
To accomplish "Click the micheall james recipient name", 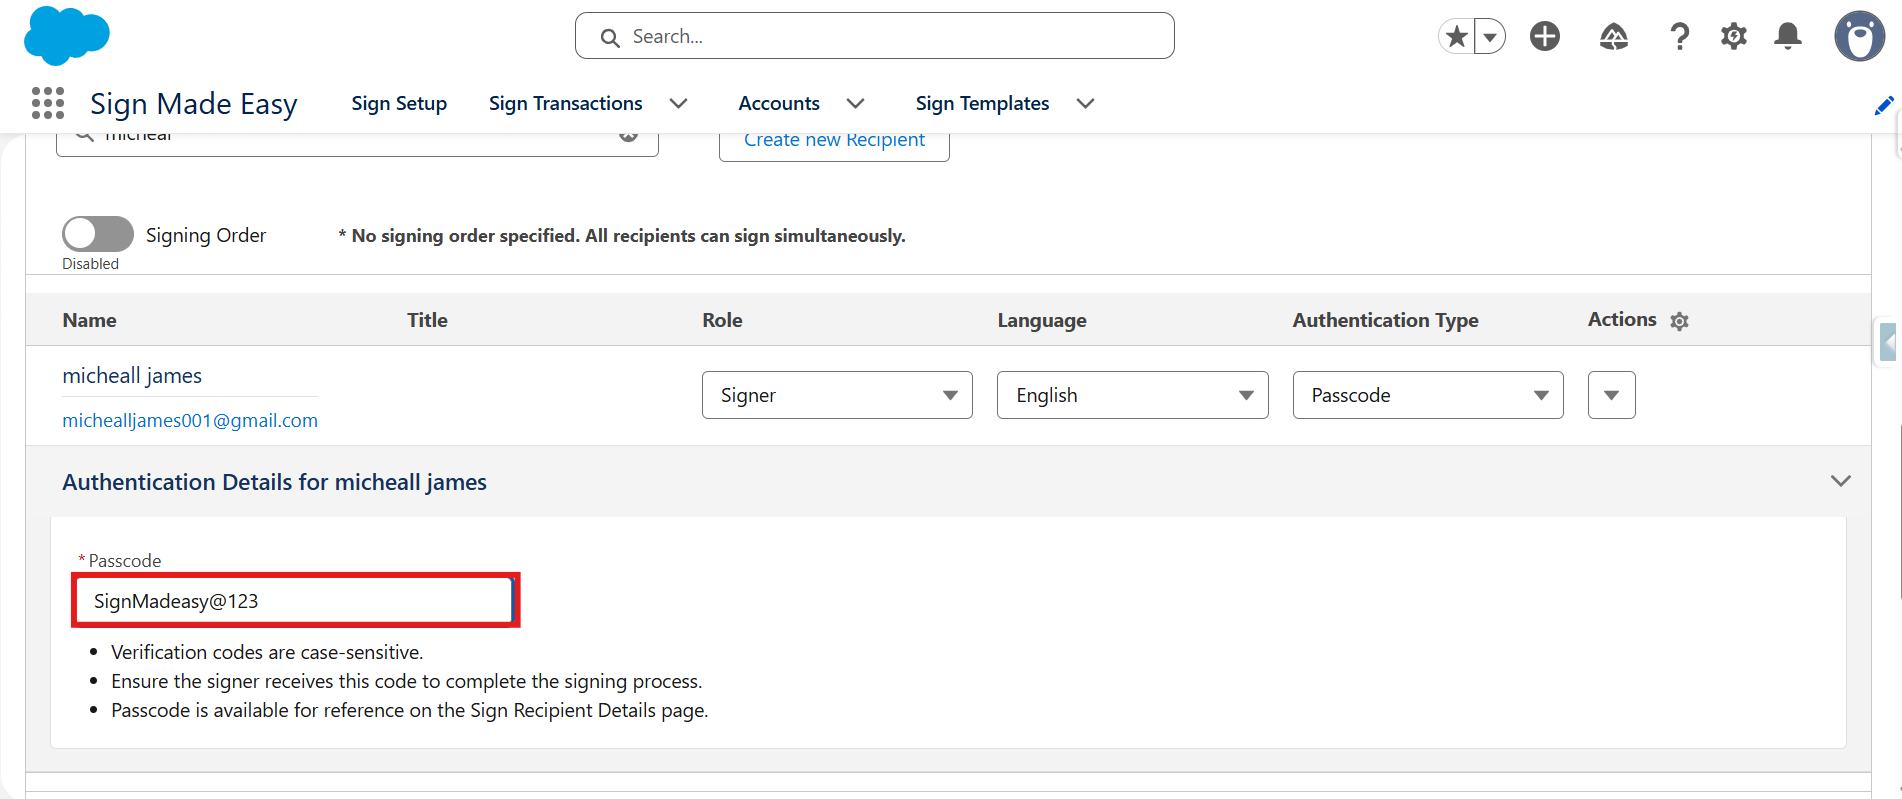I will [132, 375].
